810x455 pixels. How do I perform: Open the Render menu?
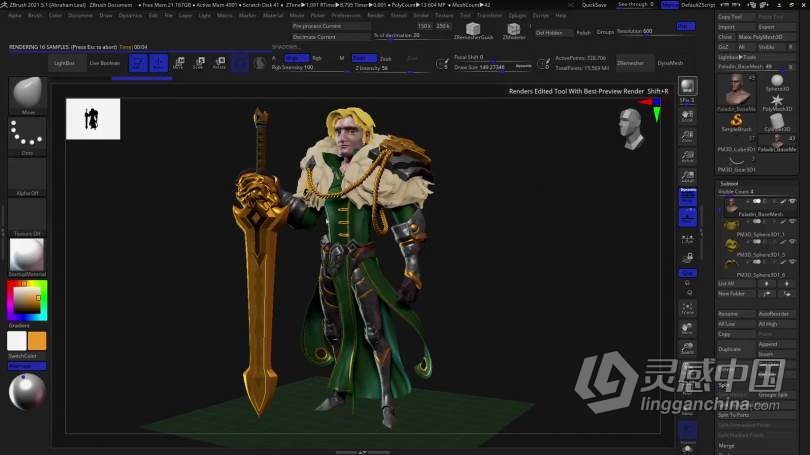pyautogui.click(x=376, y=15)
